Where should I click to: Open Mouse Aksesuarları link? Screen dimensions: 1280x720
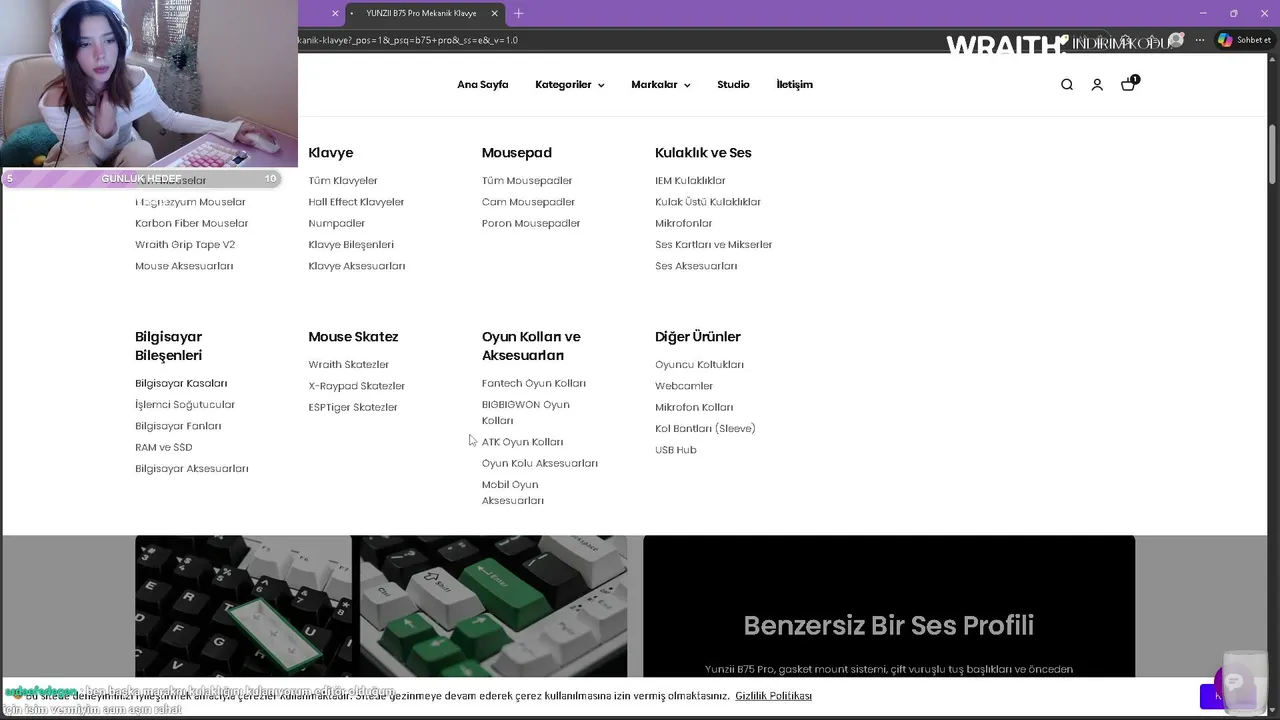pyautogui.click(x=184, y=266)
